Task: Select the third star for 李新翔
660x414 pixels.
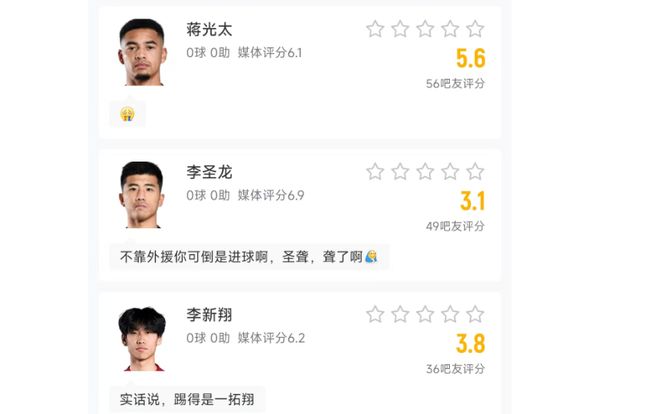Action: (x=425, y=314)
